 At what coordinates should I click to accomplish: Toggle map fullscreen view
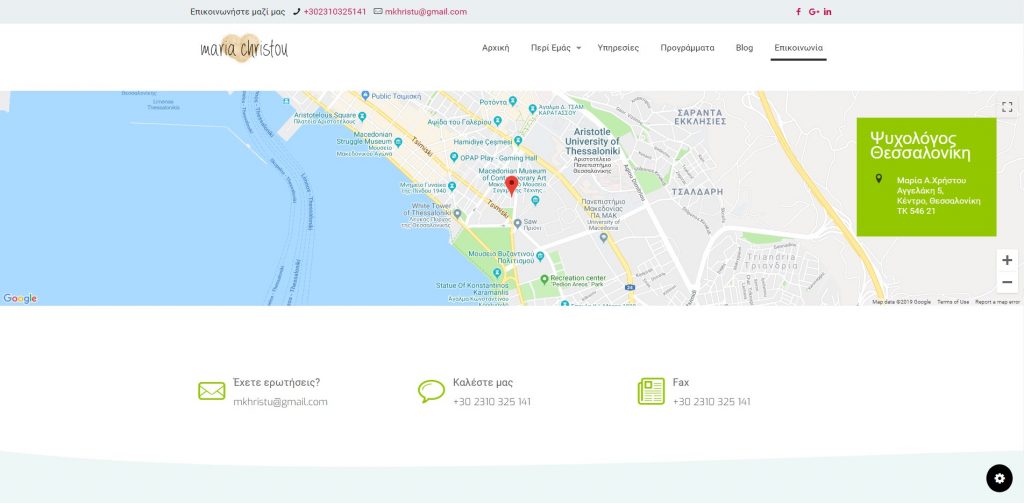click(1007, 106)
